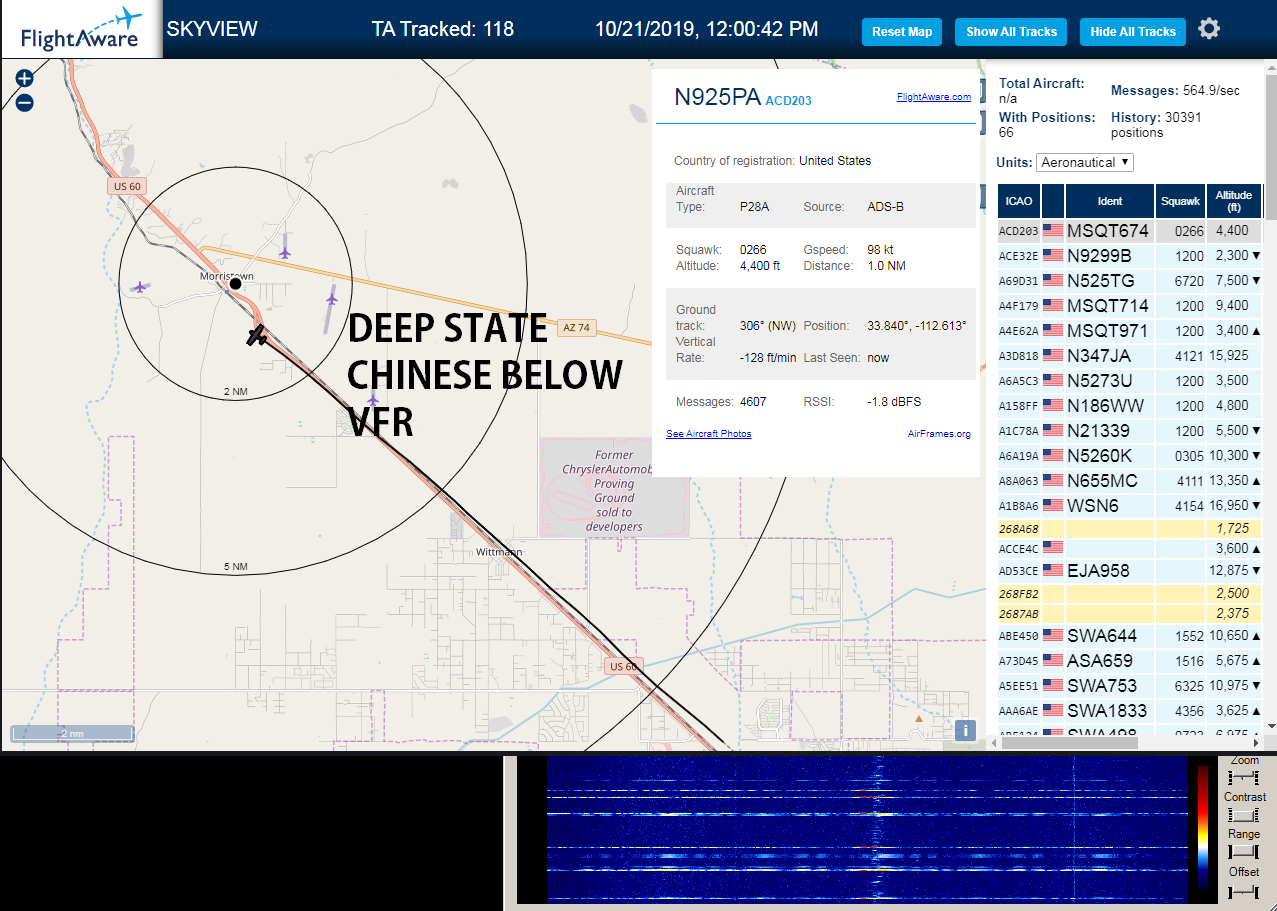Click the US flag in EJA958 row

pyautogui.click(x=1052, y=571)
